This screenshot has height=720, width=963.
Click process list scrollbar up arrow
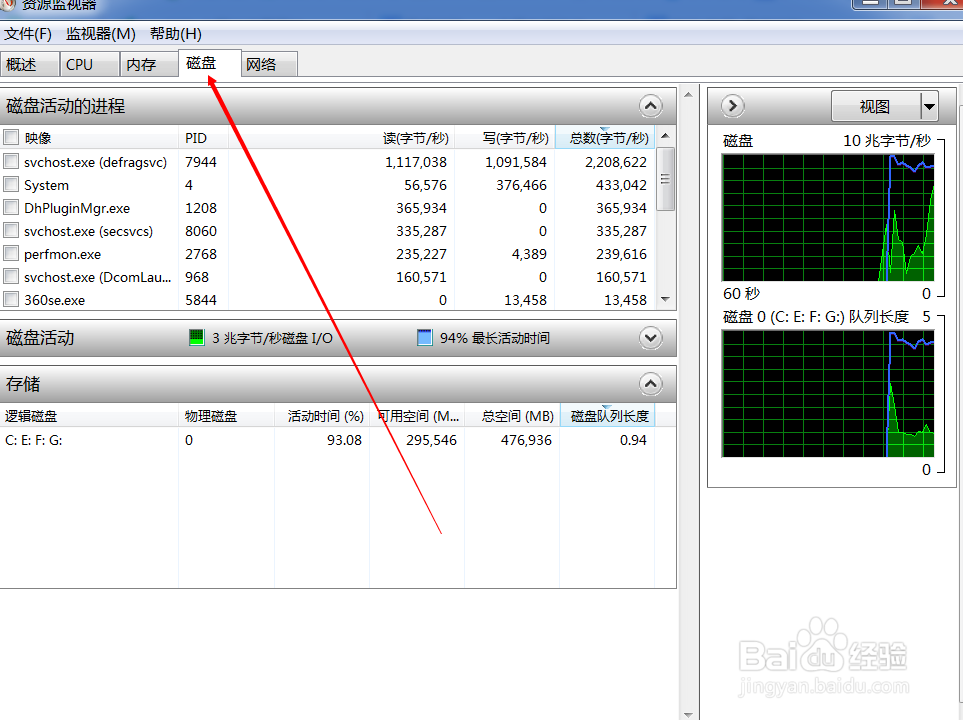tap(665, 136)
